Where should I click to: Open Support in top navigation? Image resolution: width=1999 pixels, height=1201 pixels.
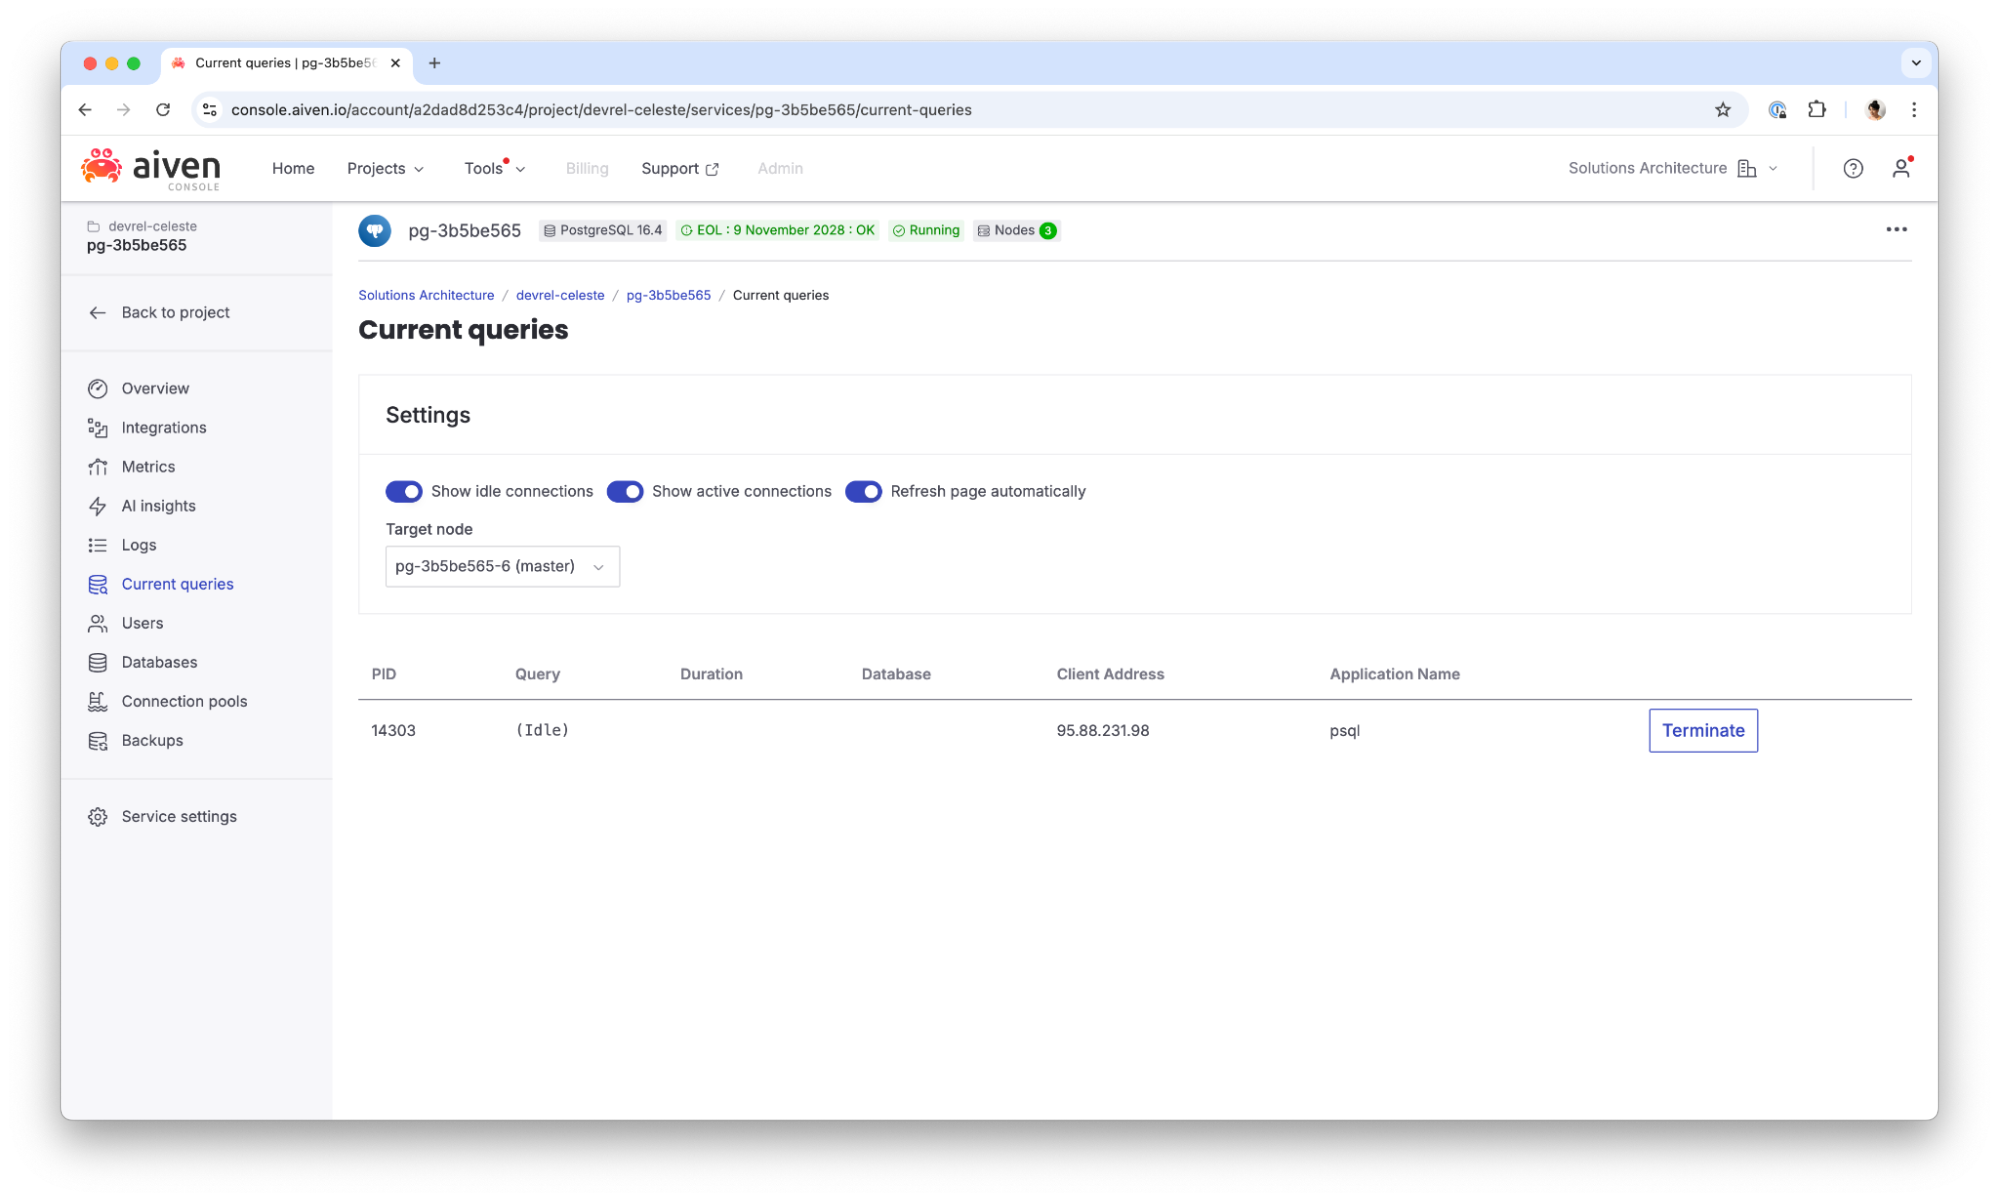(x=679, y=169)
